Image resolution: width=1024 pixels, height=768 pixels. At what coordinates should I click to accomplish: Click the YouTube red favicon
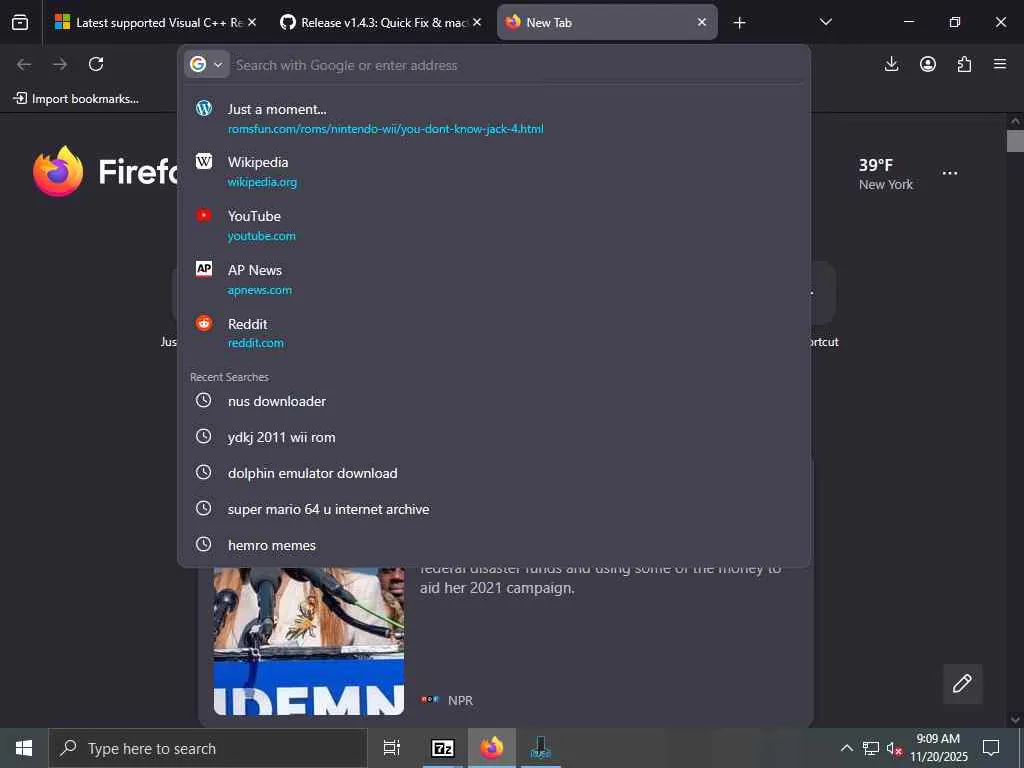(204, 215)
